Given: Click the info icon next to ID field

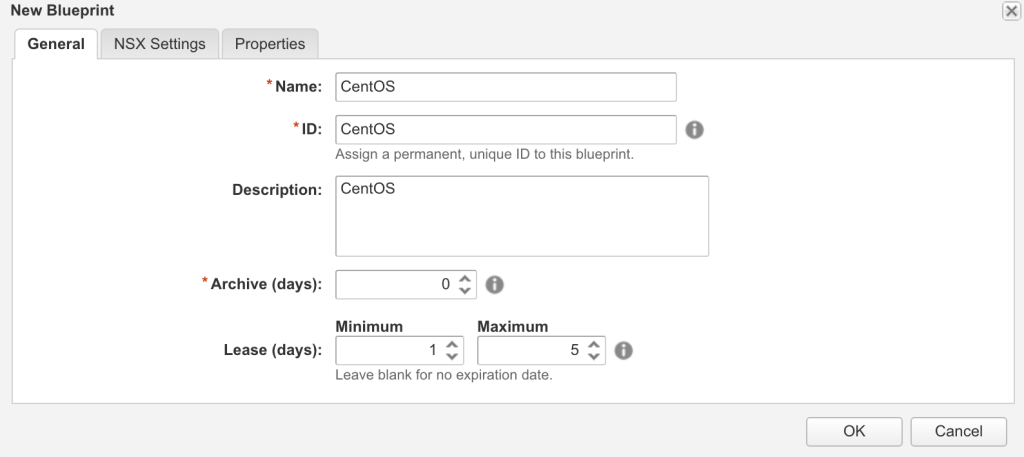Looking at the screenshot, I should [694, 130].
